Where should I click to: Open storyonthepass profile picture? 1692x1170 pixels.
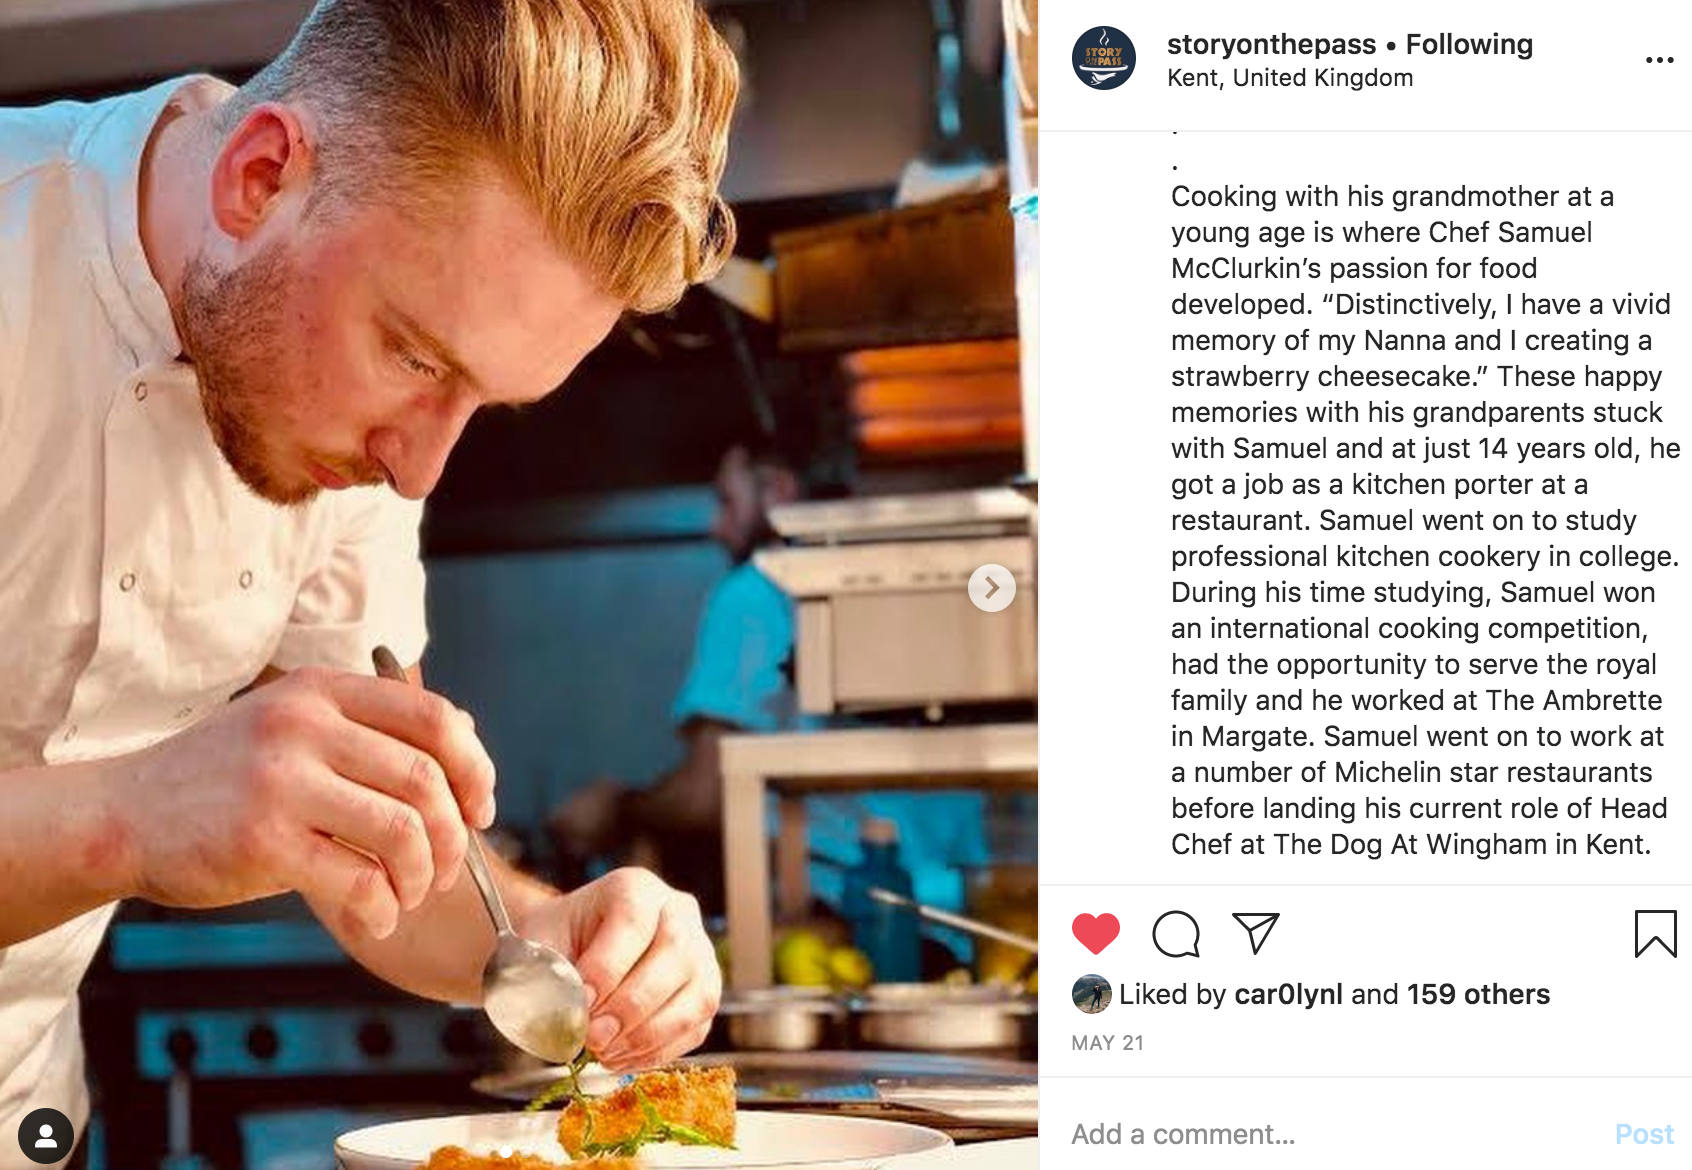pos(1103,58)
